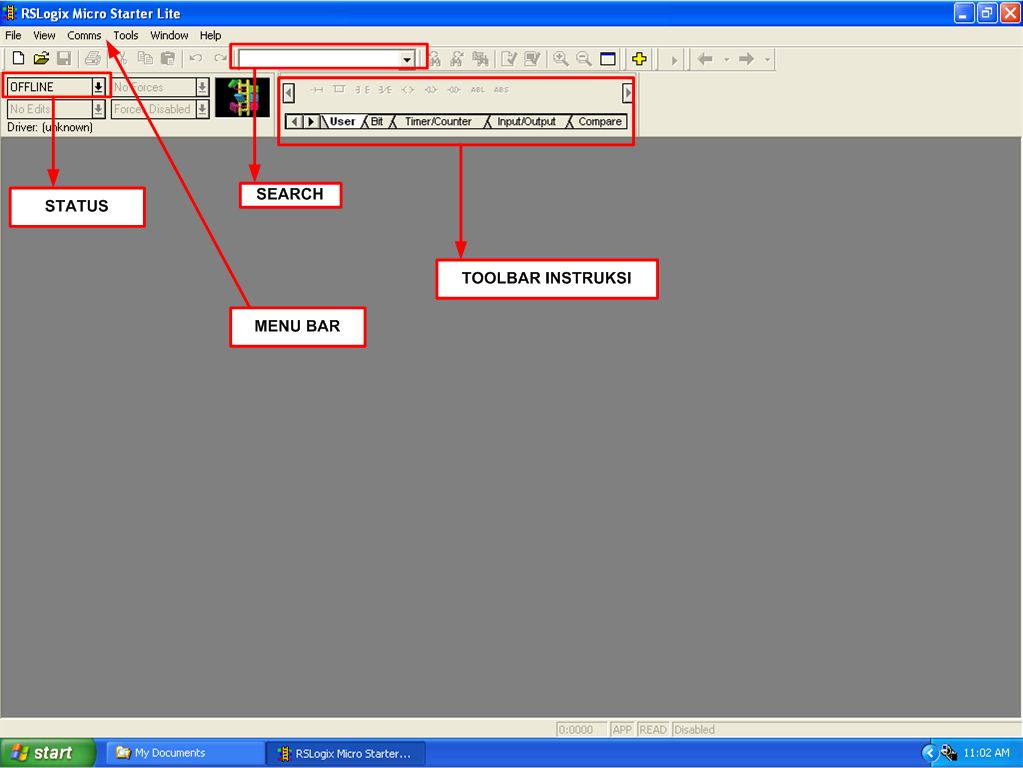Open the Help menu
1023x768 pixels.
tap(210, 35)
